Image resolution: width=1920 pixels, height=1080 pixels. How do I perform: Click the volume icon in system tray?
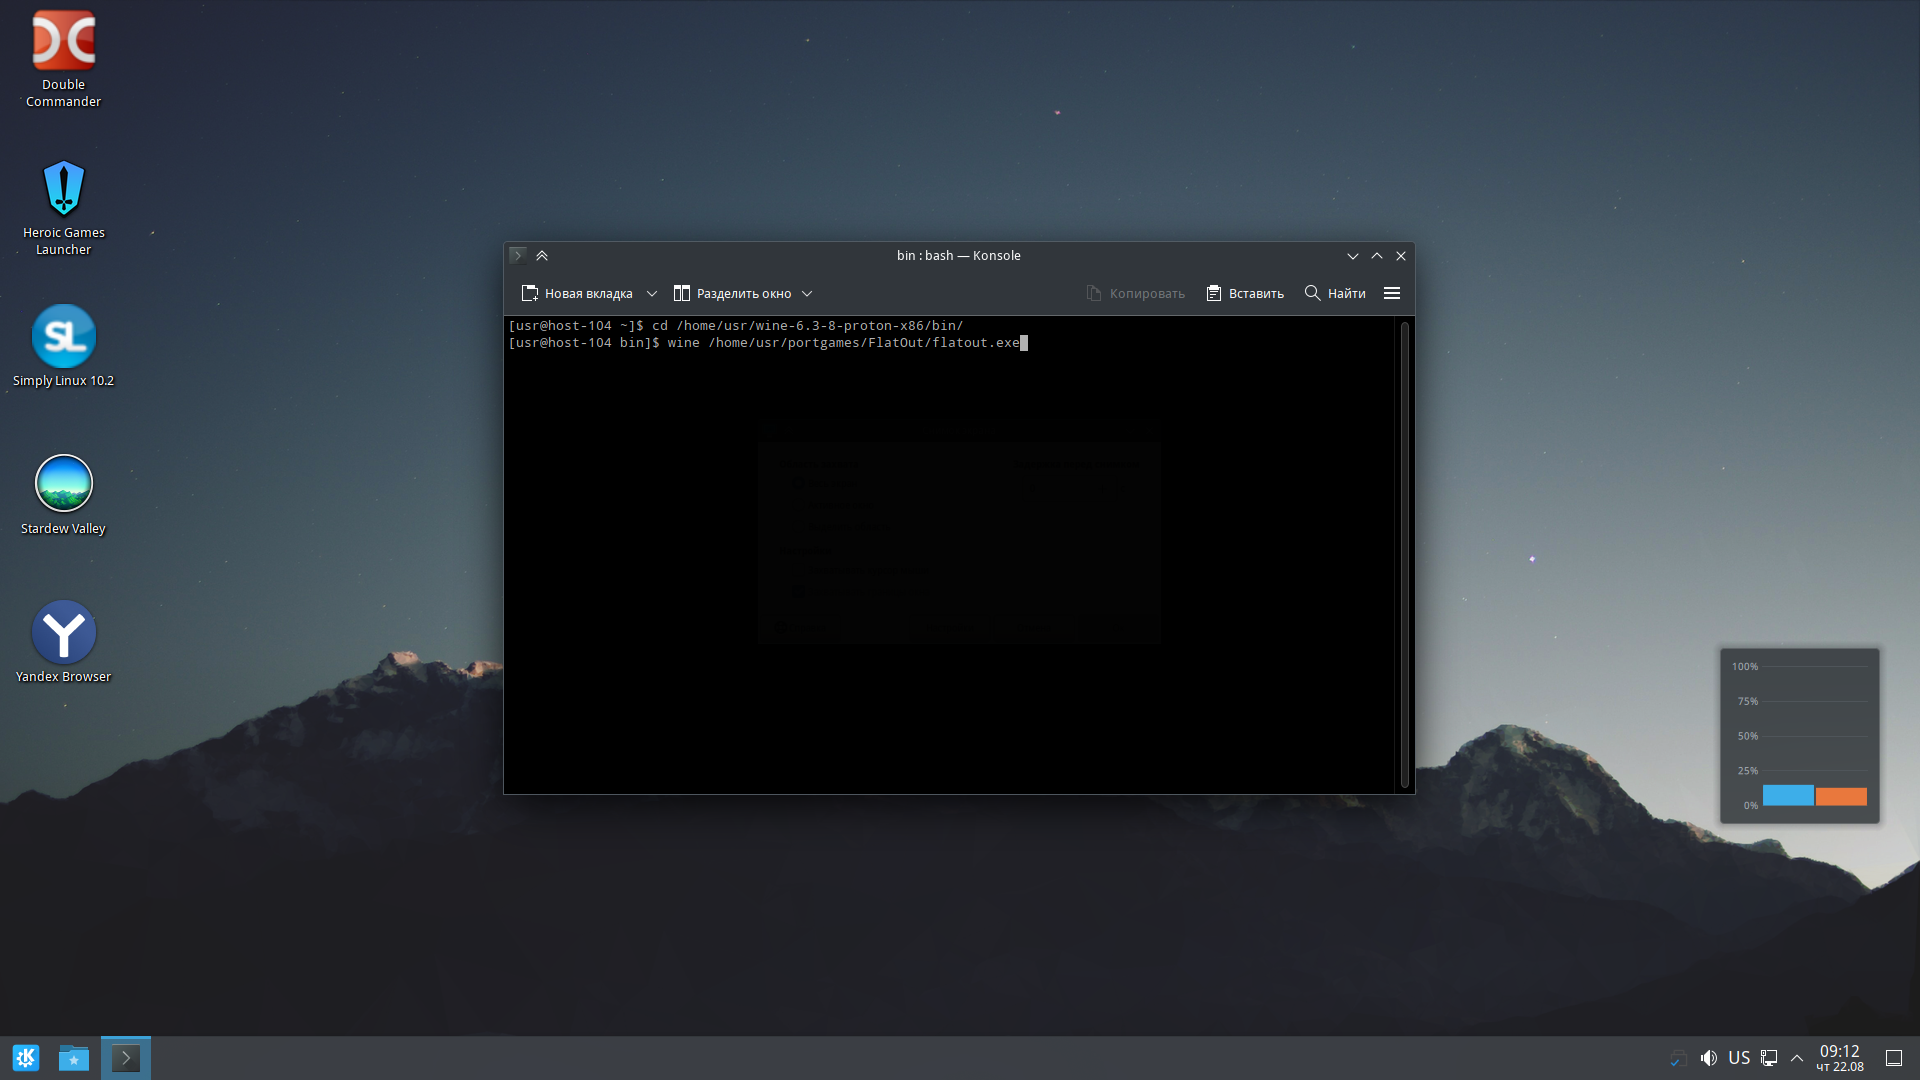pyautogui.click(x=1709, y=1058)
